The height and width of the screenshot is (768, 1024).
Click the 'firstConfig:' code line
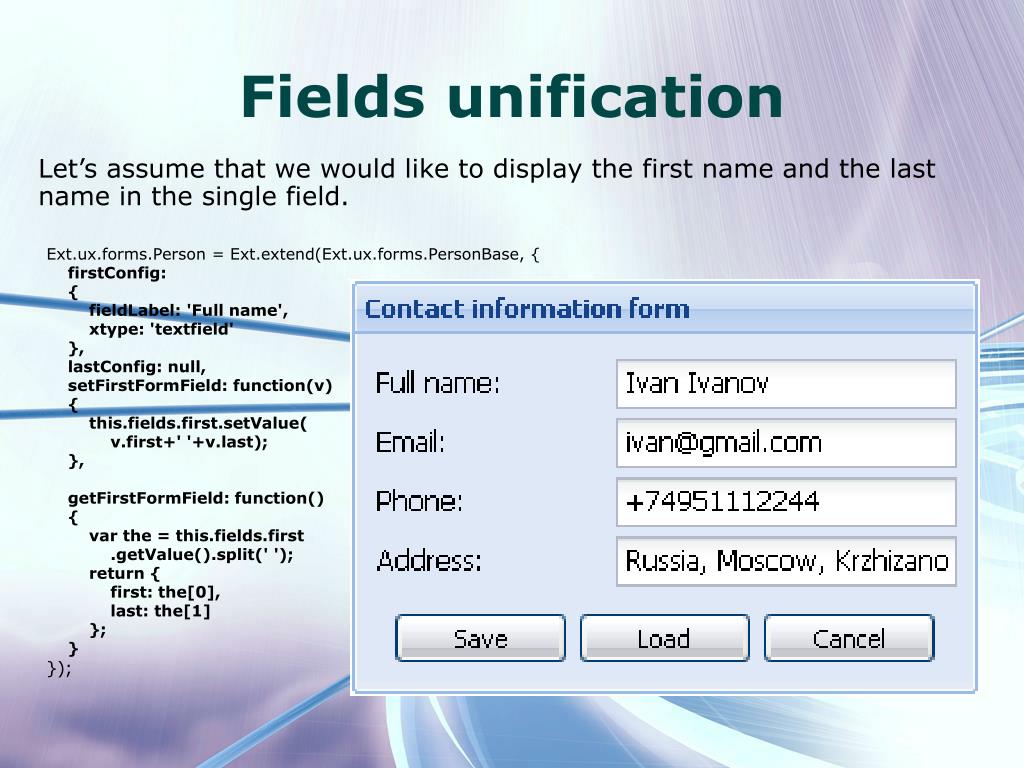(117, 273)
